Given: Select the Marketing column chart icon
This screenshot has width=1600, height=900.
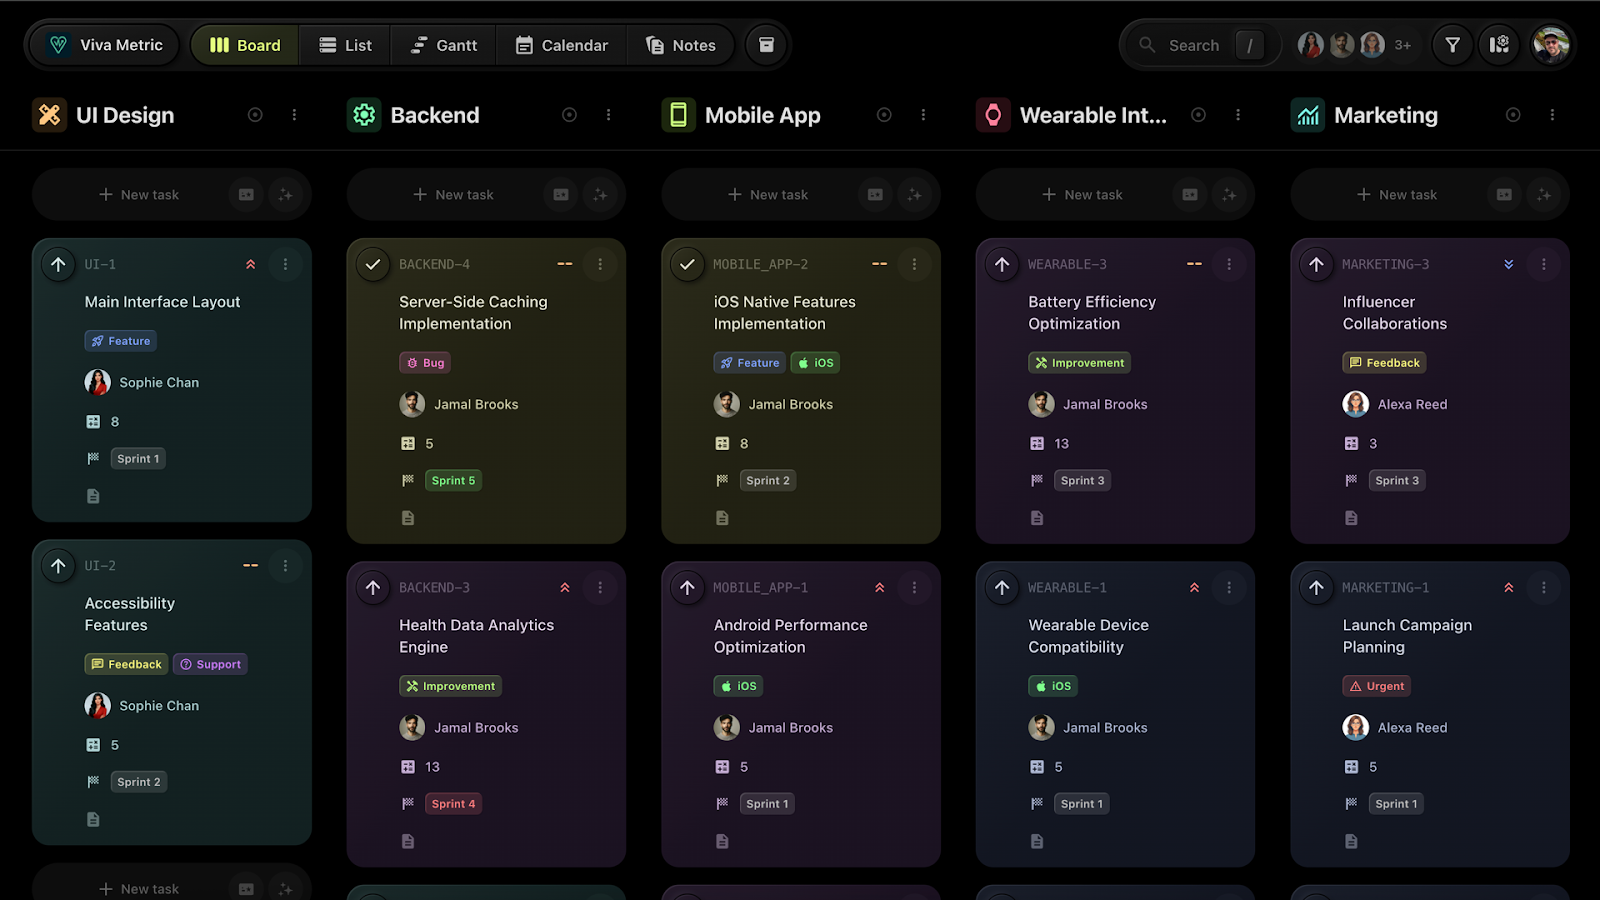Looking at the screenshot, I should point(1307,114).
